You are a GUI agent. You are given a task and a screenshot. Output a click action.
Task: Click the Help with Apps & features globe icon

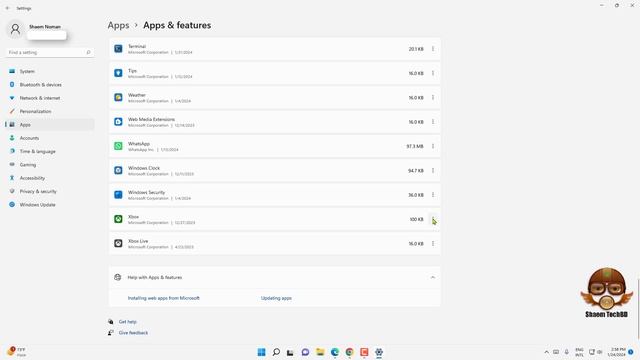pos(118,278)
